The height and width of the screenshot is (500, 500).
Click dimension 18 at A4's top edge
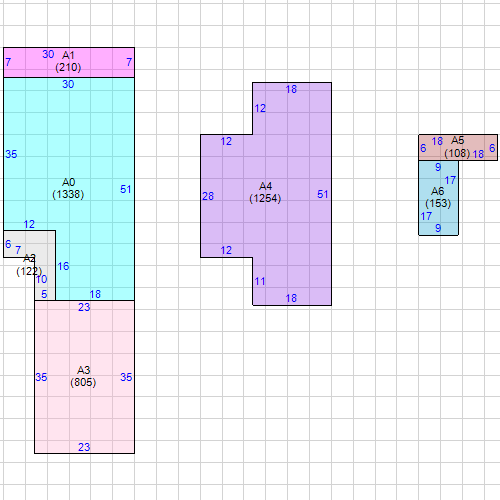(291, 89)
